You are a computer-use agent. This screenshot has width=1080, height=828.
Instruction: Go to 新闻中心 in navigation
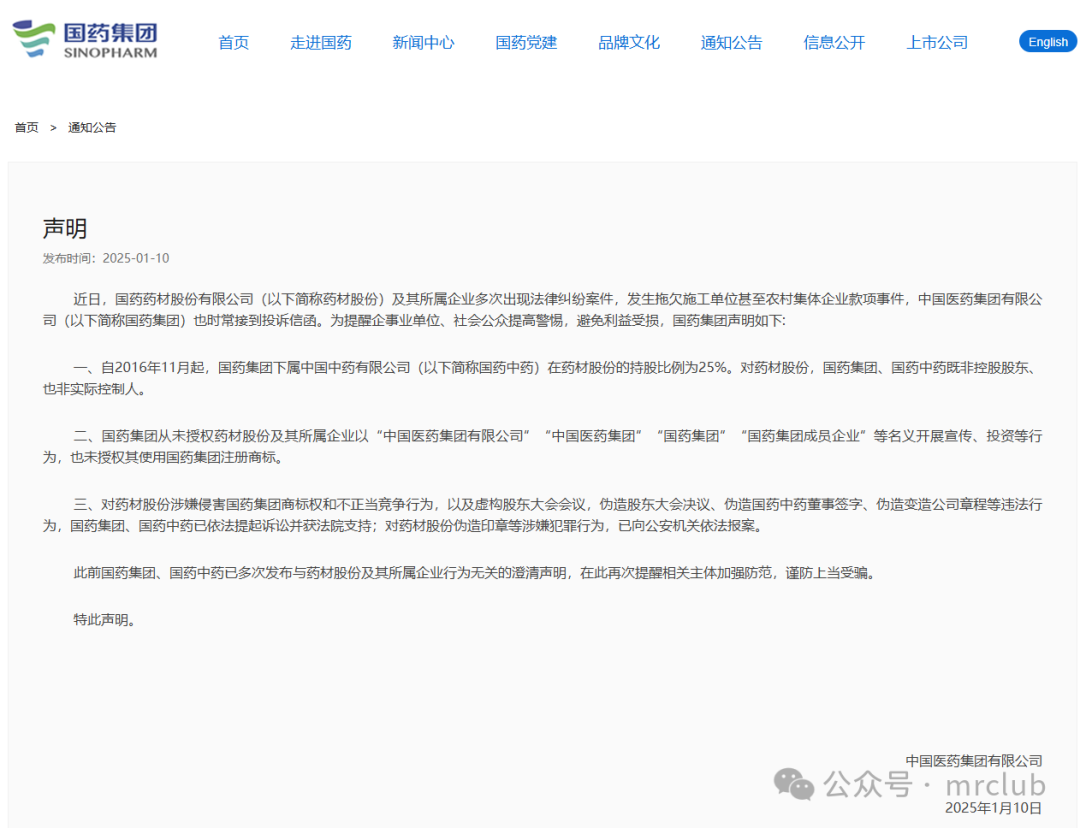423,43
